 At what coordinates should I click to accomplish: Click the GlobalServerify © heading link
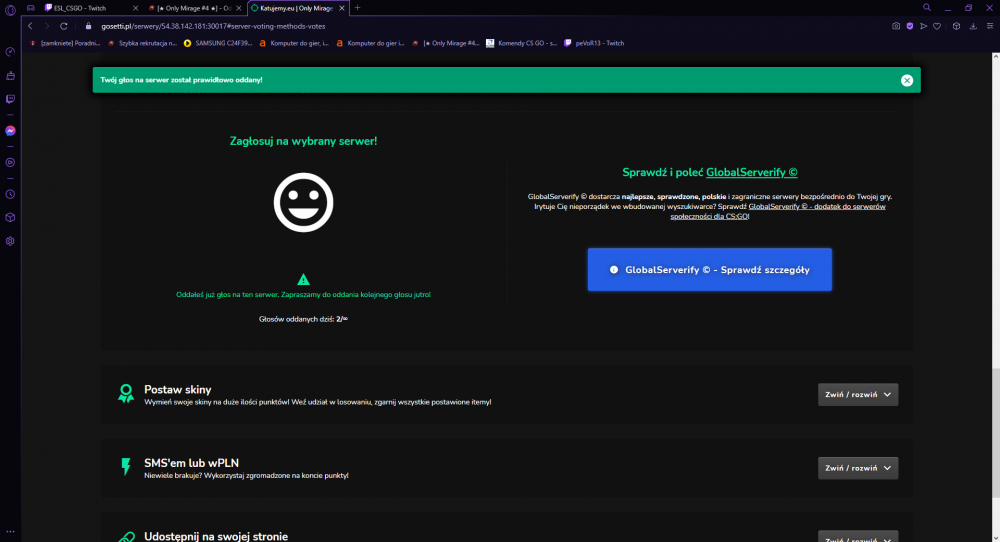(751, 172)
